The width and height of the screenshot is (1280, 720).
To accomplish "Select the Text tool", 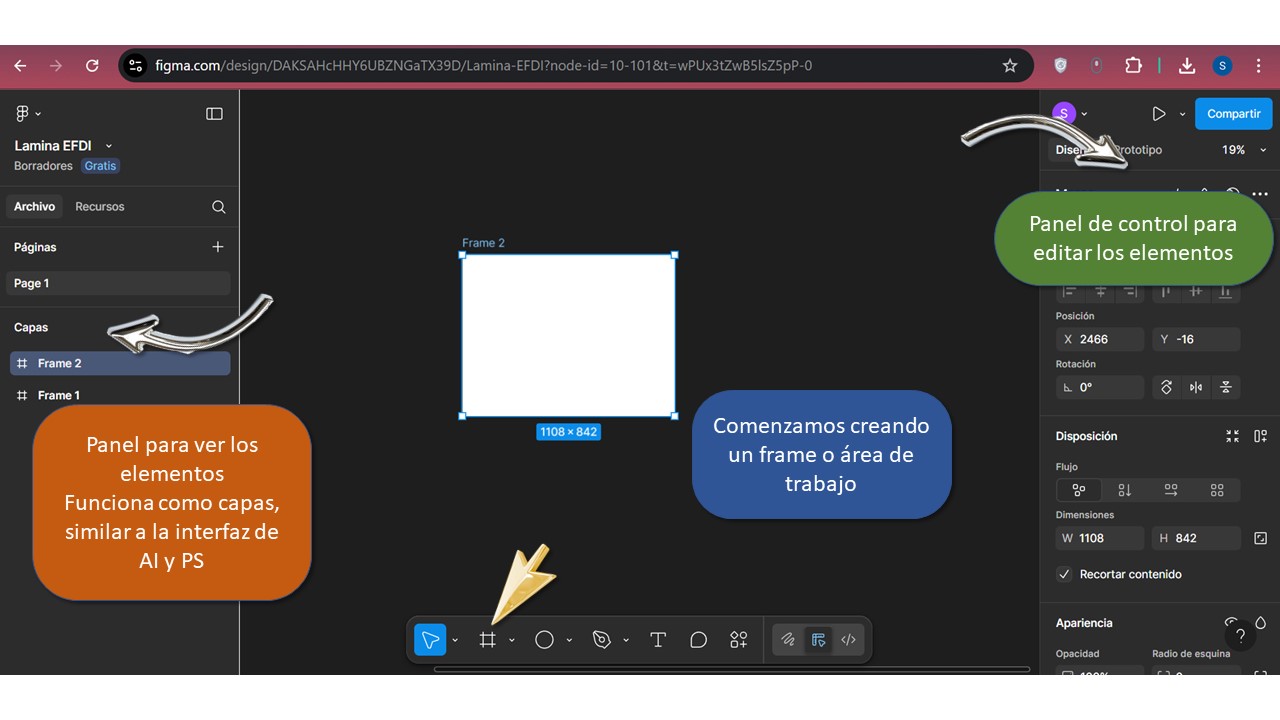I will (x=658, y=640).
